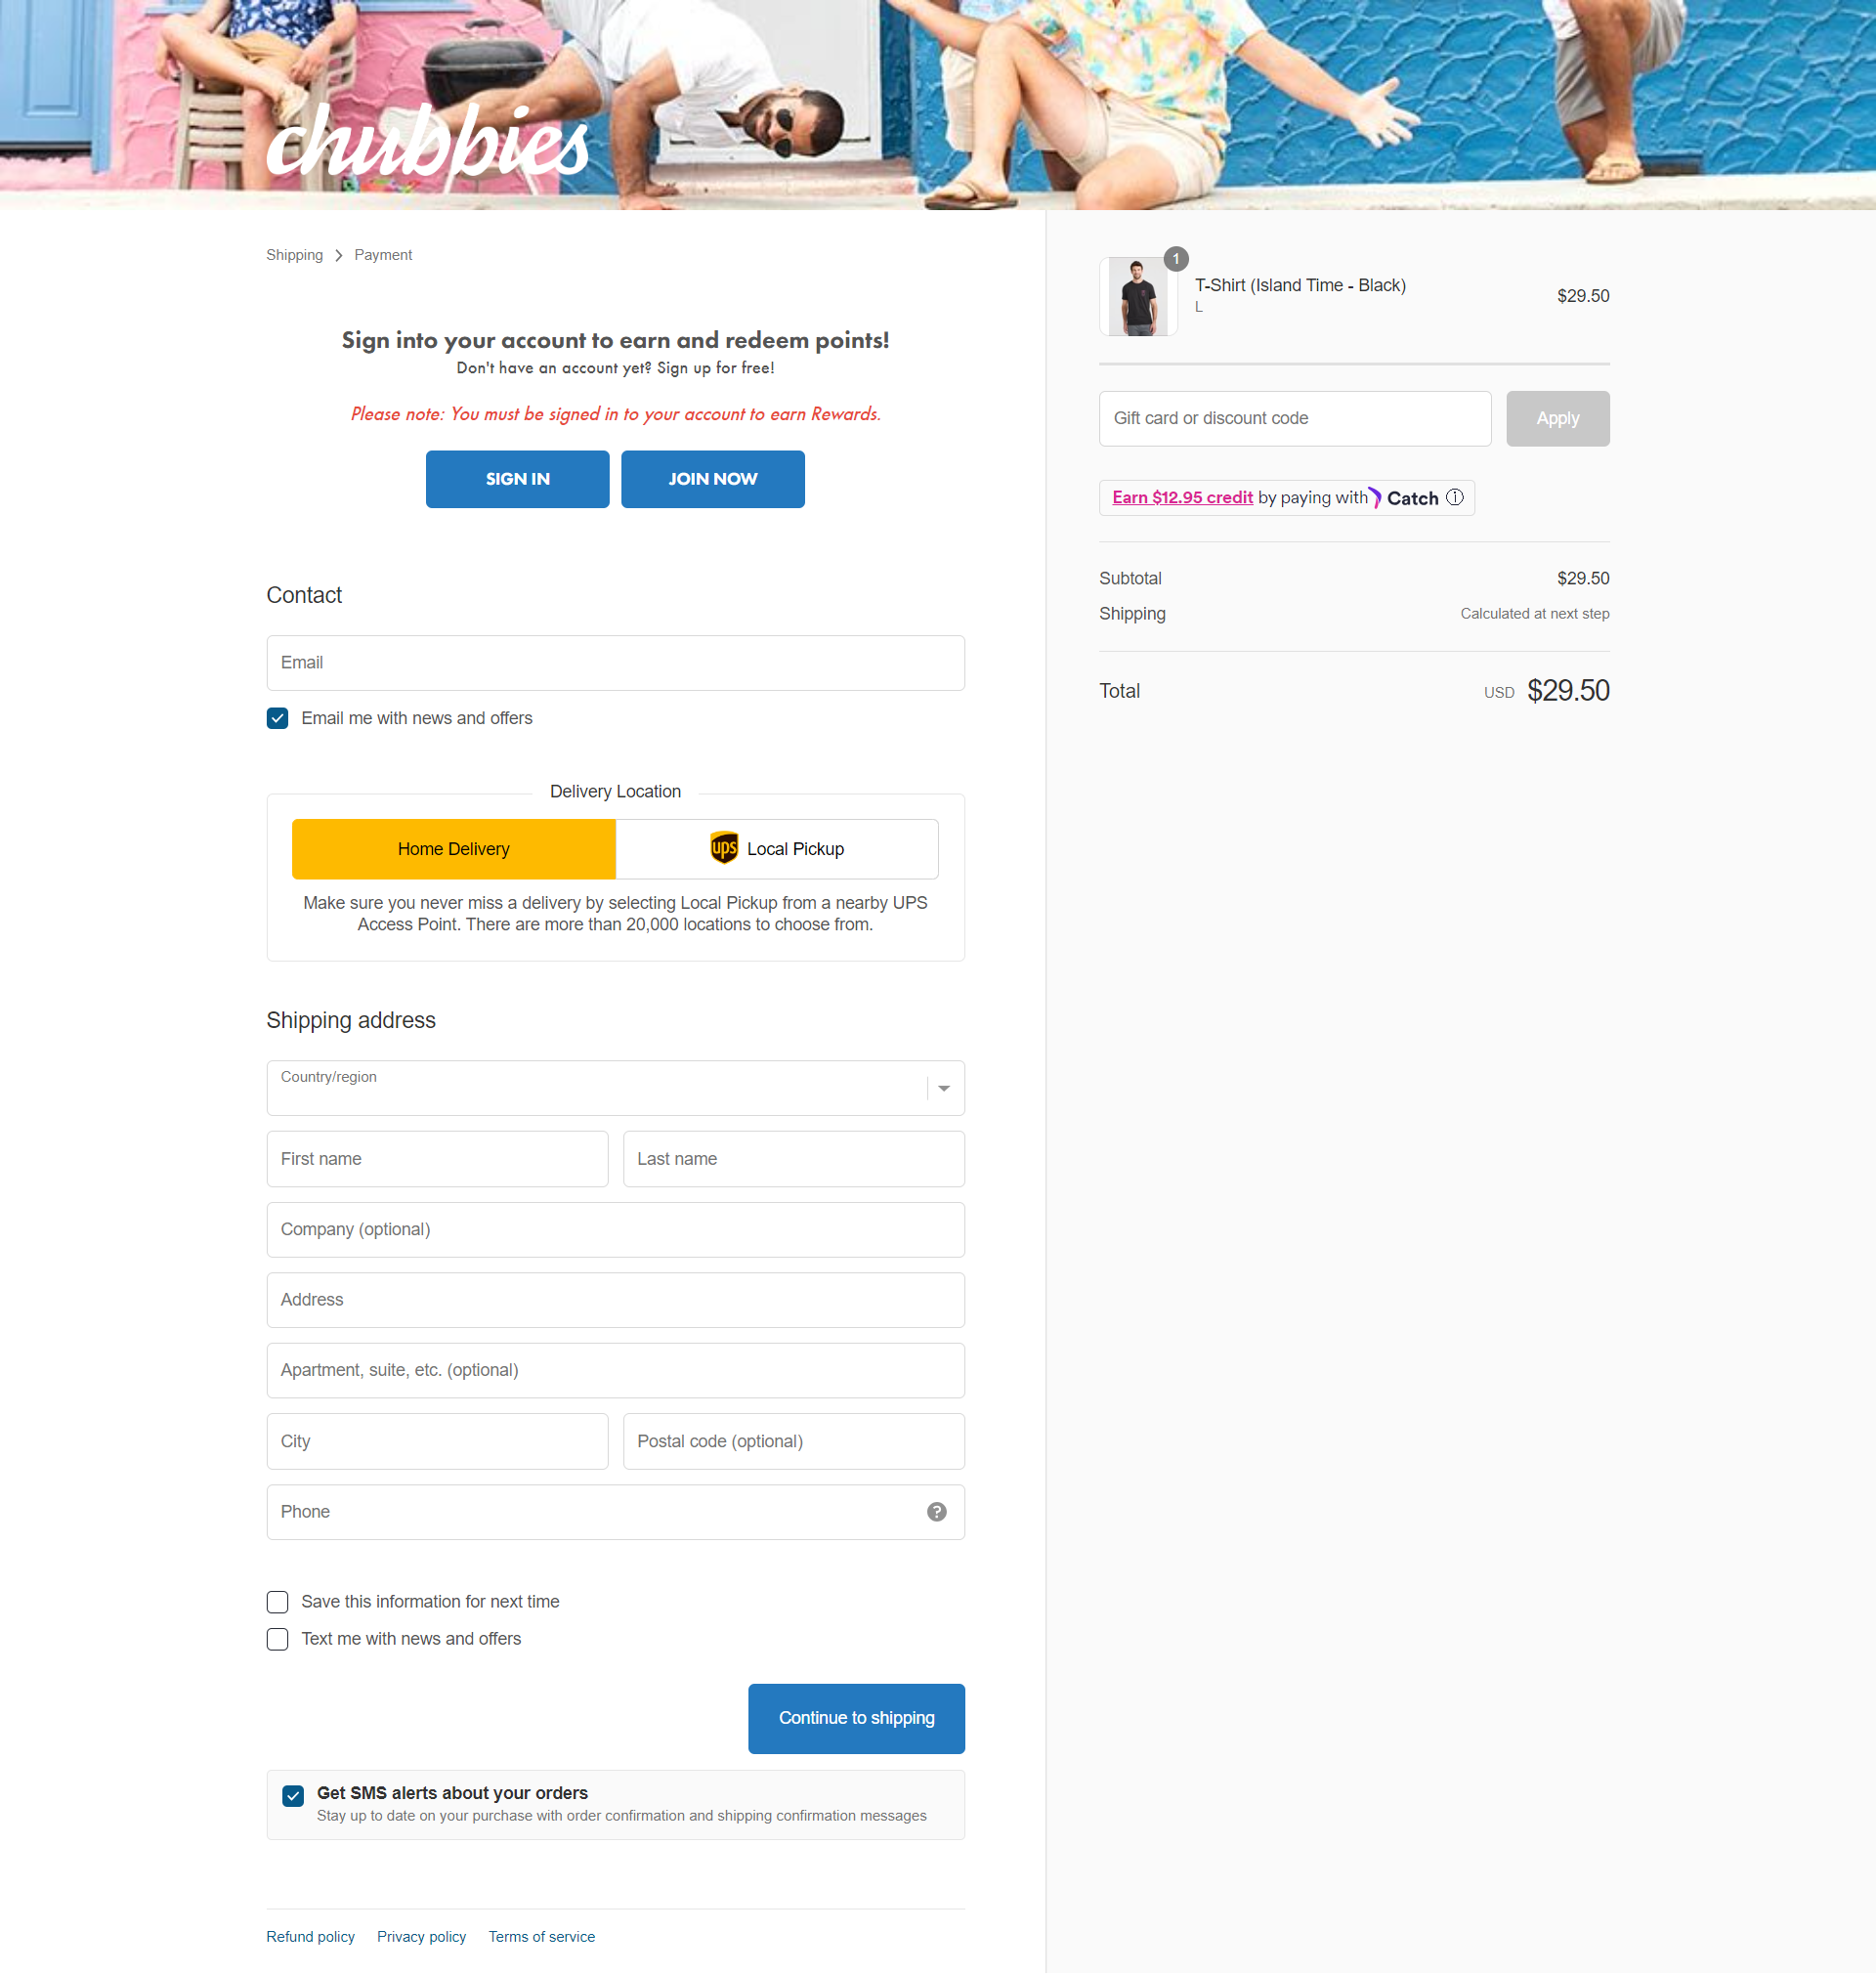Open the Earn $12.95 credit link
Viewport: 1876px width, 1974px height.
(x=1182, y=497)
